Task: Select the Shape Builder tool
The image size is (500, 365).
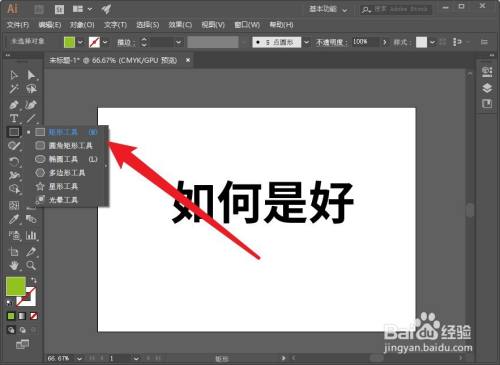Action: click(x=14, y=189)
